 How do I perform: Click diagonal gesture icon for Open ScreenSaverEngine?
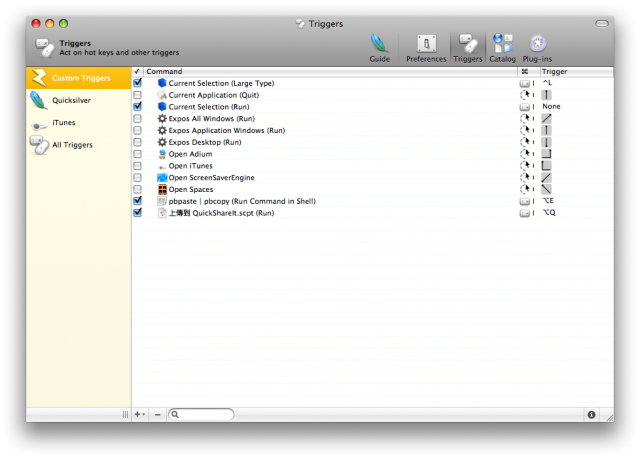[546, 178]
